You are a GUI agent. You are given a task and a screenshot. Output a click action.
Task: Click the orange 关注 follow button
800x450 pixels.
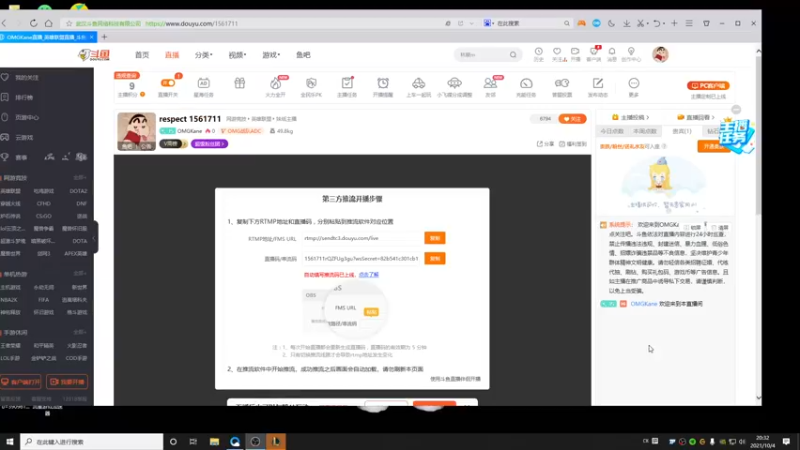tap(572, 119)
